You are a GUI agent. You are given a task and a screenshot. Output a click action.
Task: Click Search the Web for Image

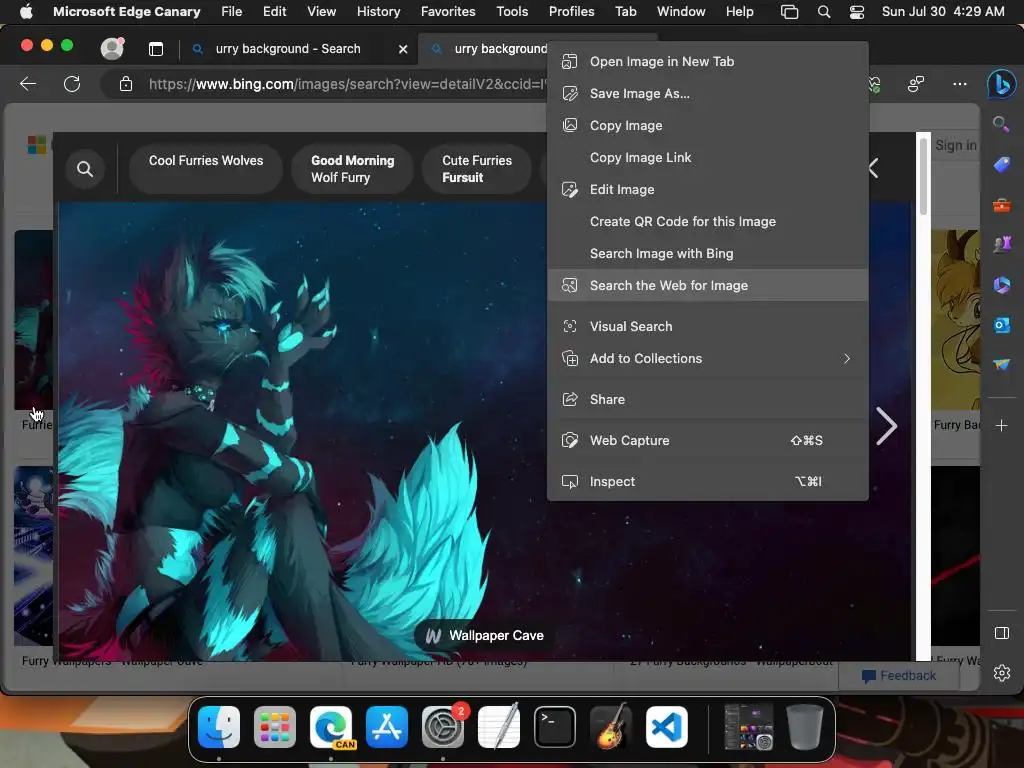point(707,285)
